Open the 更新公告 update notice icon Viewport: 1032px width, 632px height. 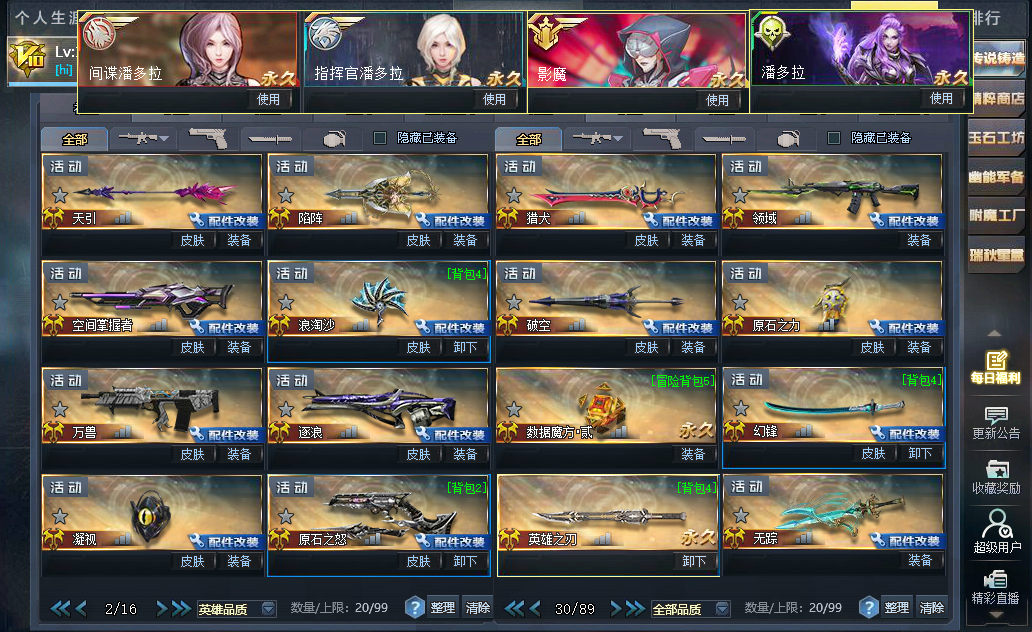point(996,423)
